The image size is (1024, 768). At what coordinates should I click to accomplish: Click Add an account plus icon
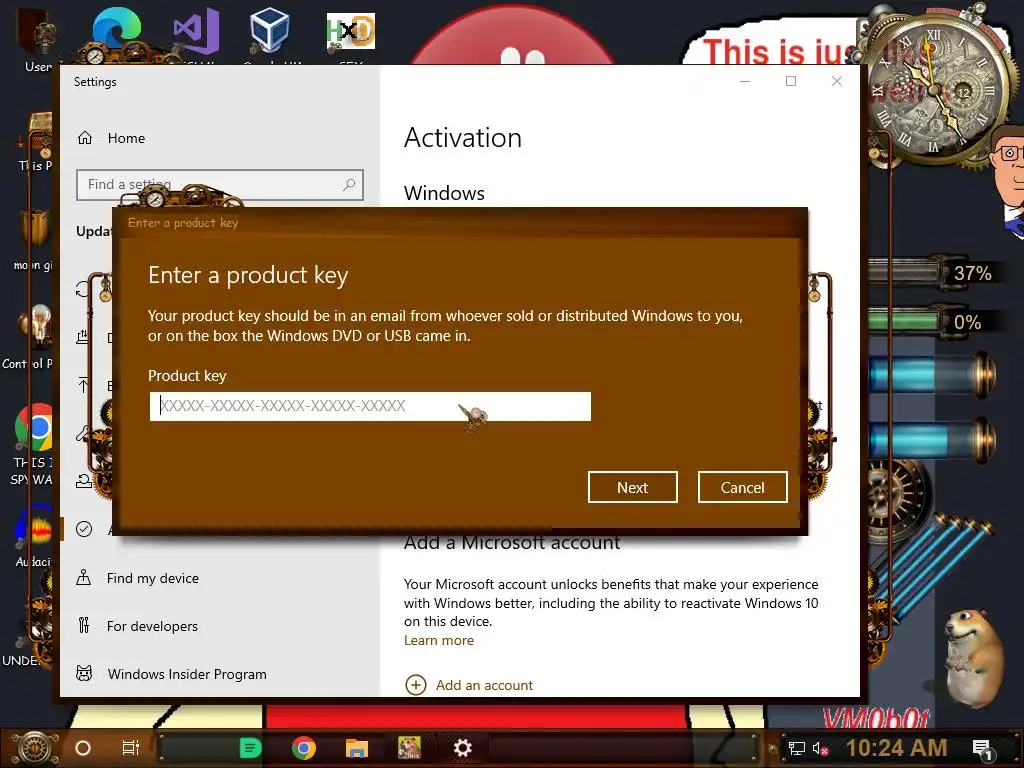tap(416, 685)
